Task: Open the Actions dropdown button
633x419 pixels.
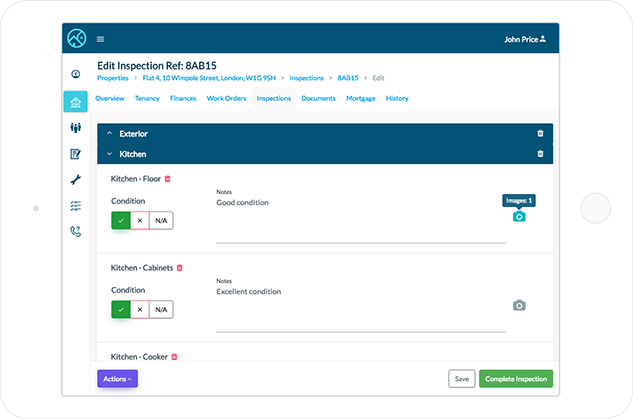Action: 117,379
